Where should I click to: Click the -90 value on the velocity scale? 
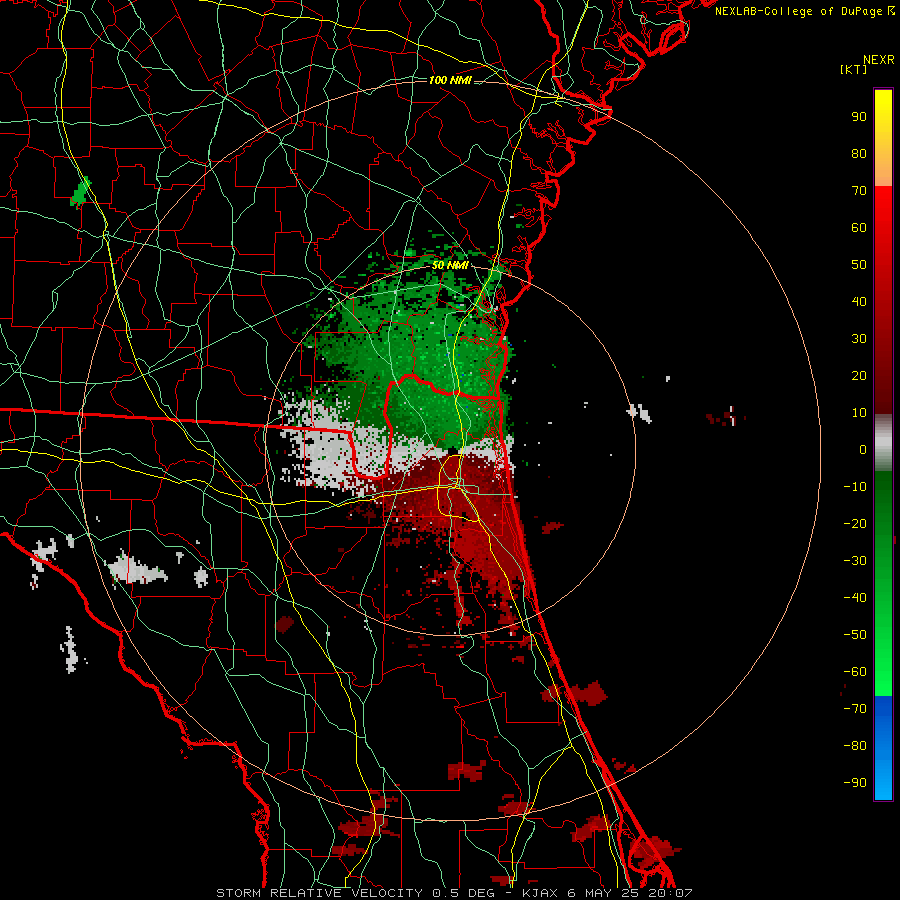point(855,782)
